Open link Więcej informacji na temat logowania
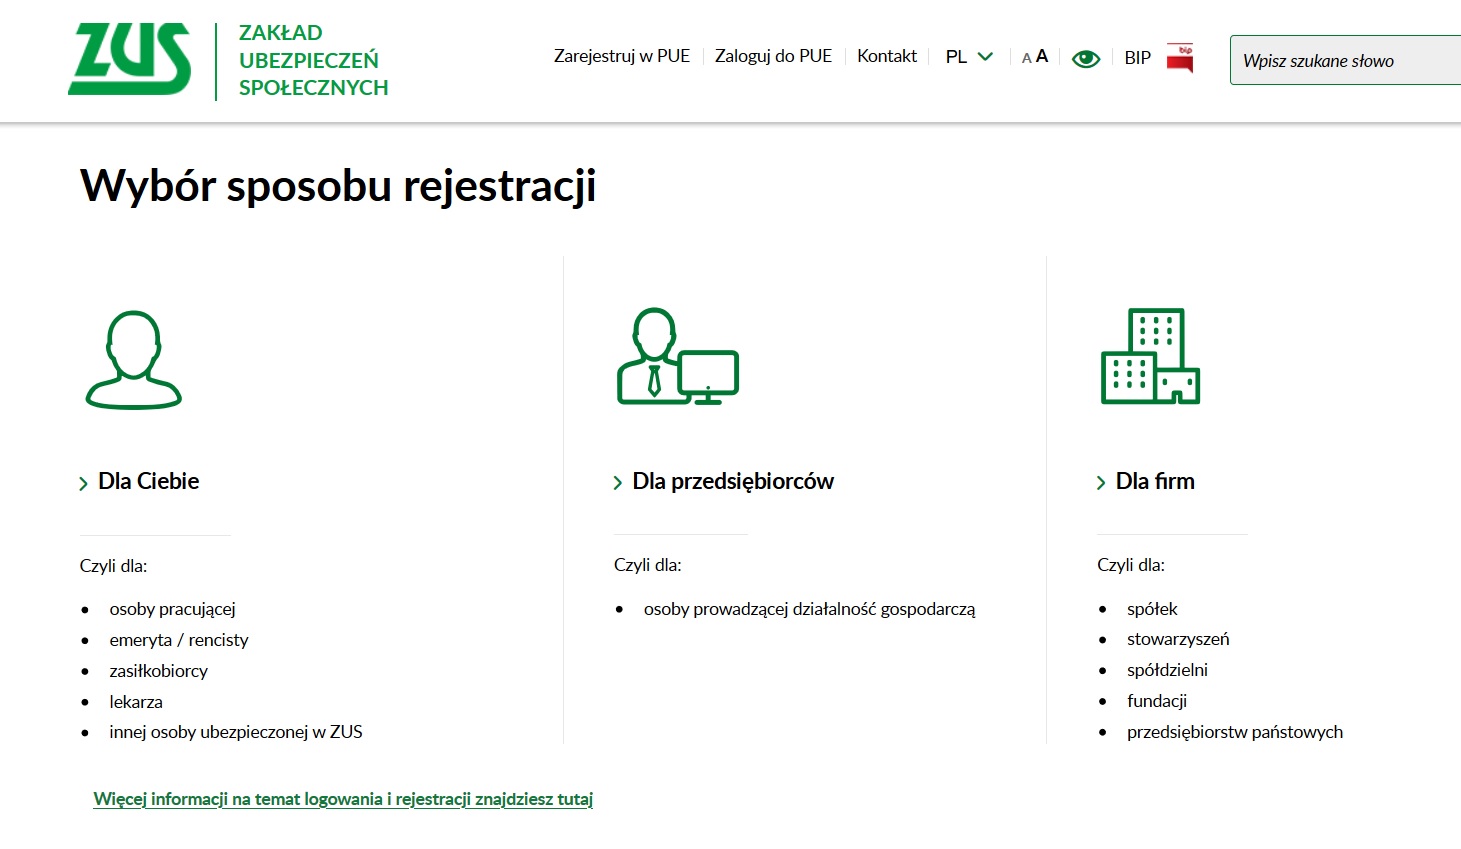 click(x=343, y=799)
